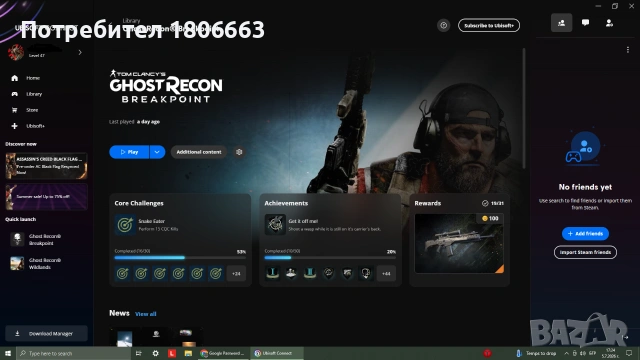Switch to Ubisoft Connect taskbar window
This screenshot has width=640, height=360.
[x=277, y=353]
